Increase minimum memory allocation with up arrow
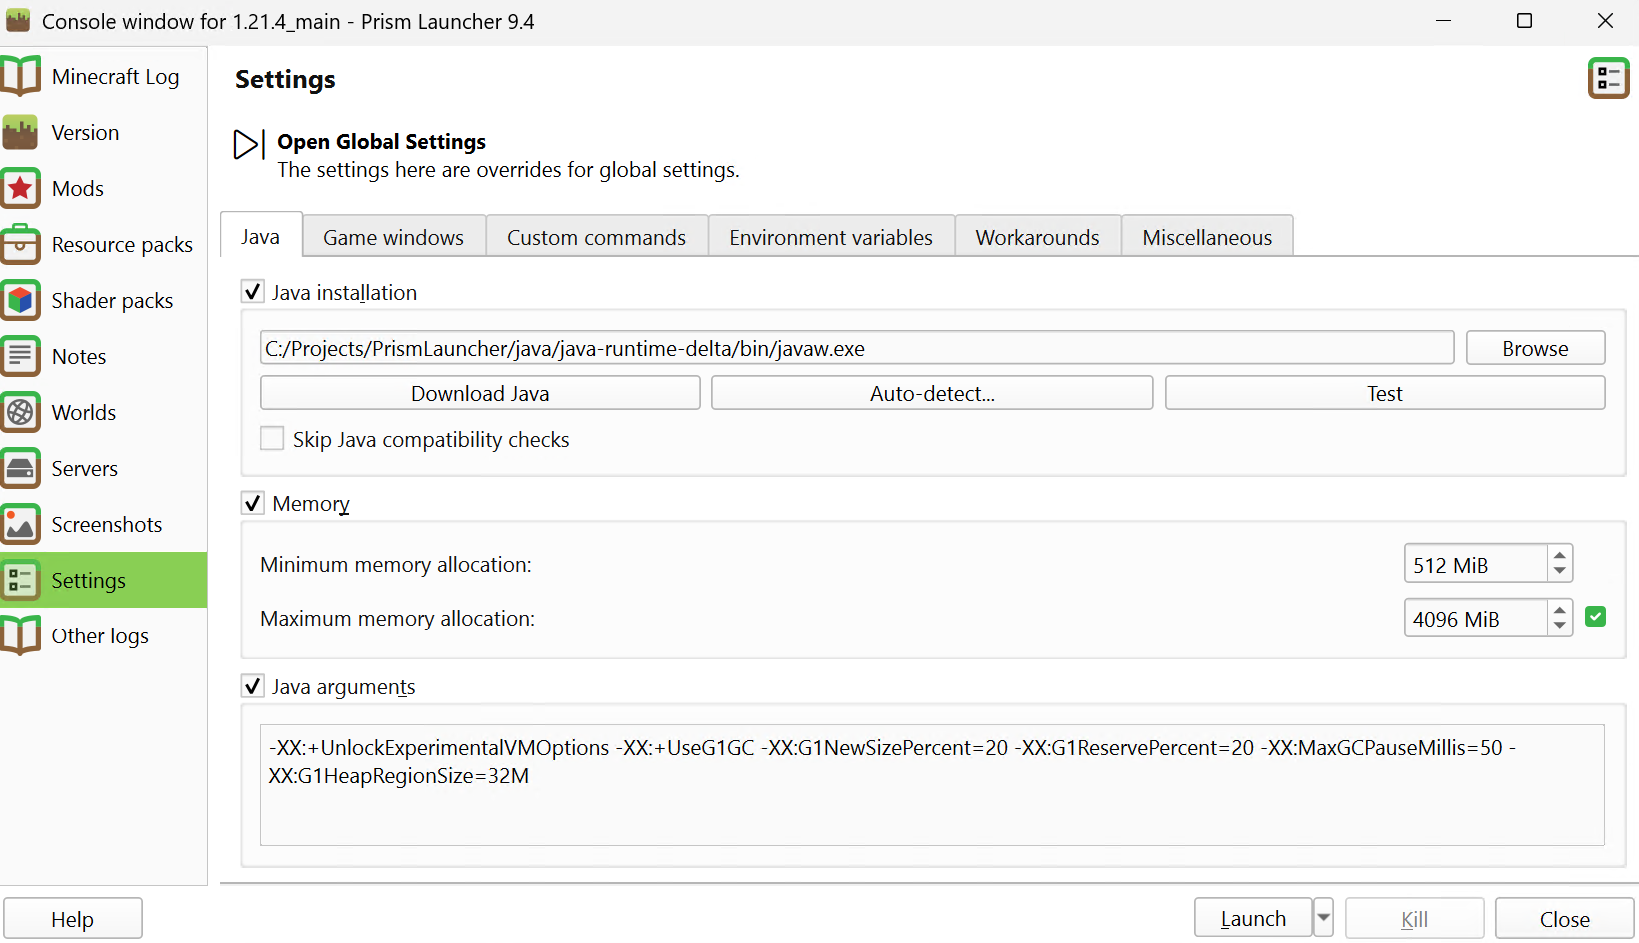The height and width of the screenshot is (943, 1639). 1560,554
